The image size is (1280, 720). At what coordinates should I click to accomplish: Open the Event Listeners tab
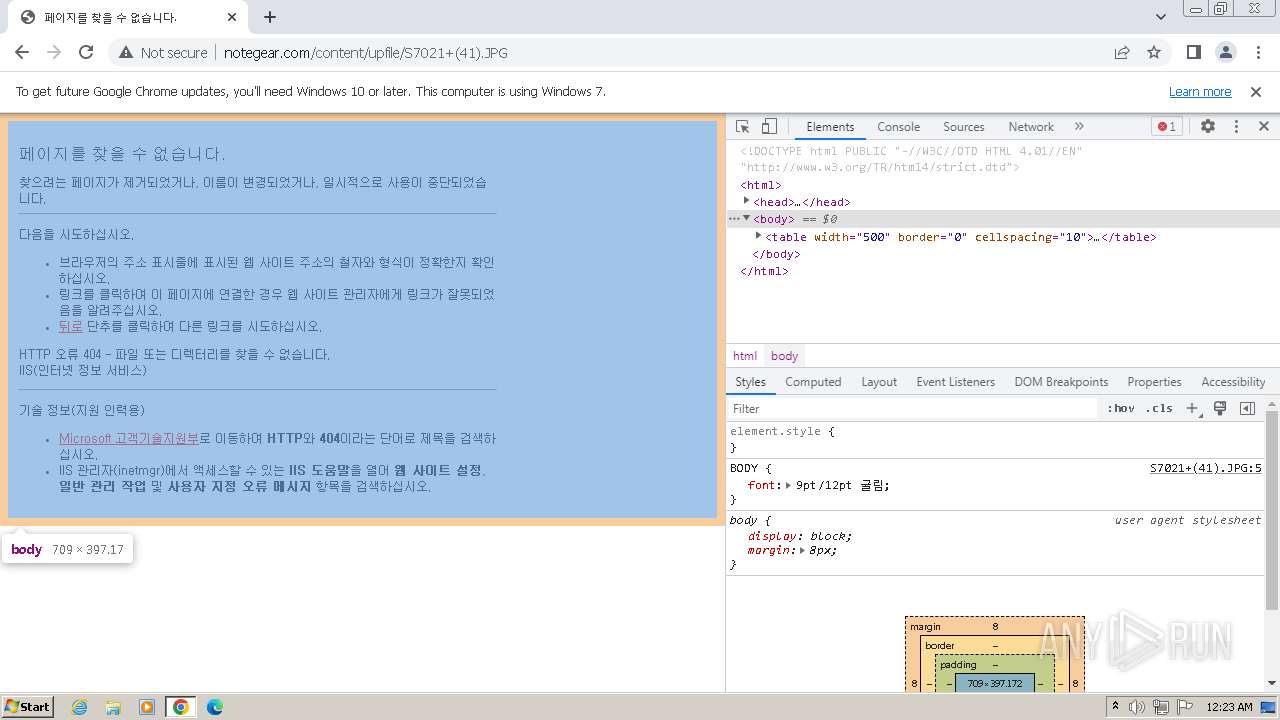pos(956,382)
